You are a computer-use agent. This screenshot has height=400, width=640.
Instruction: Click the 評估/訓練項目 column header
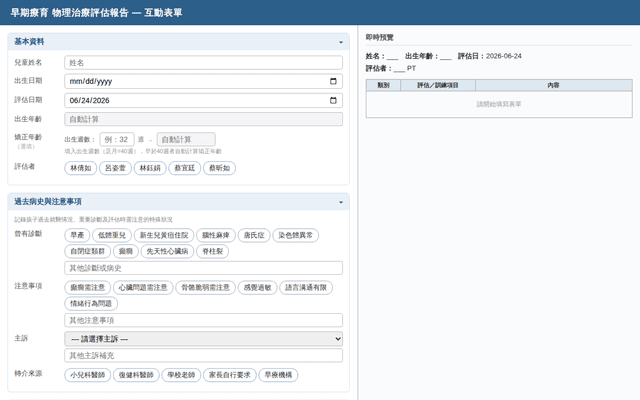(438, 85)
